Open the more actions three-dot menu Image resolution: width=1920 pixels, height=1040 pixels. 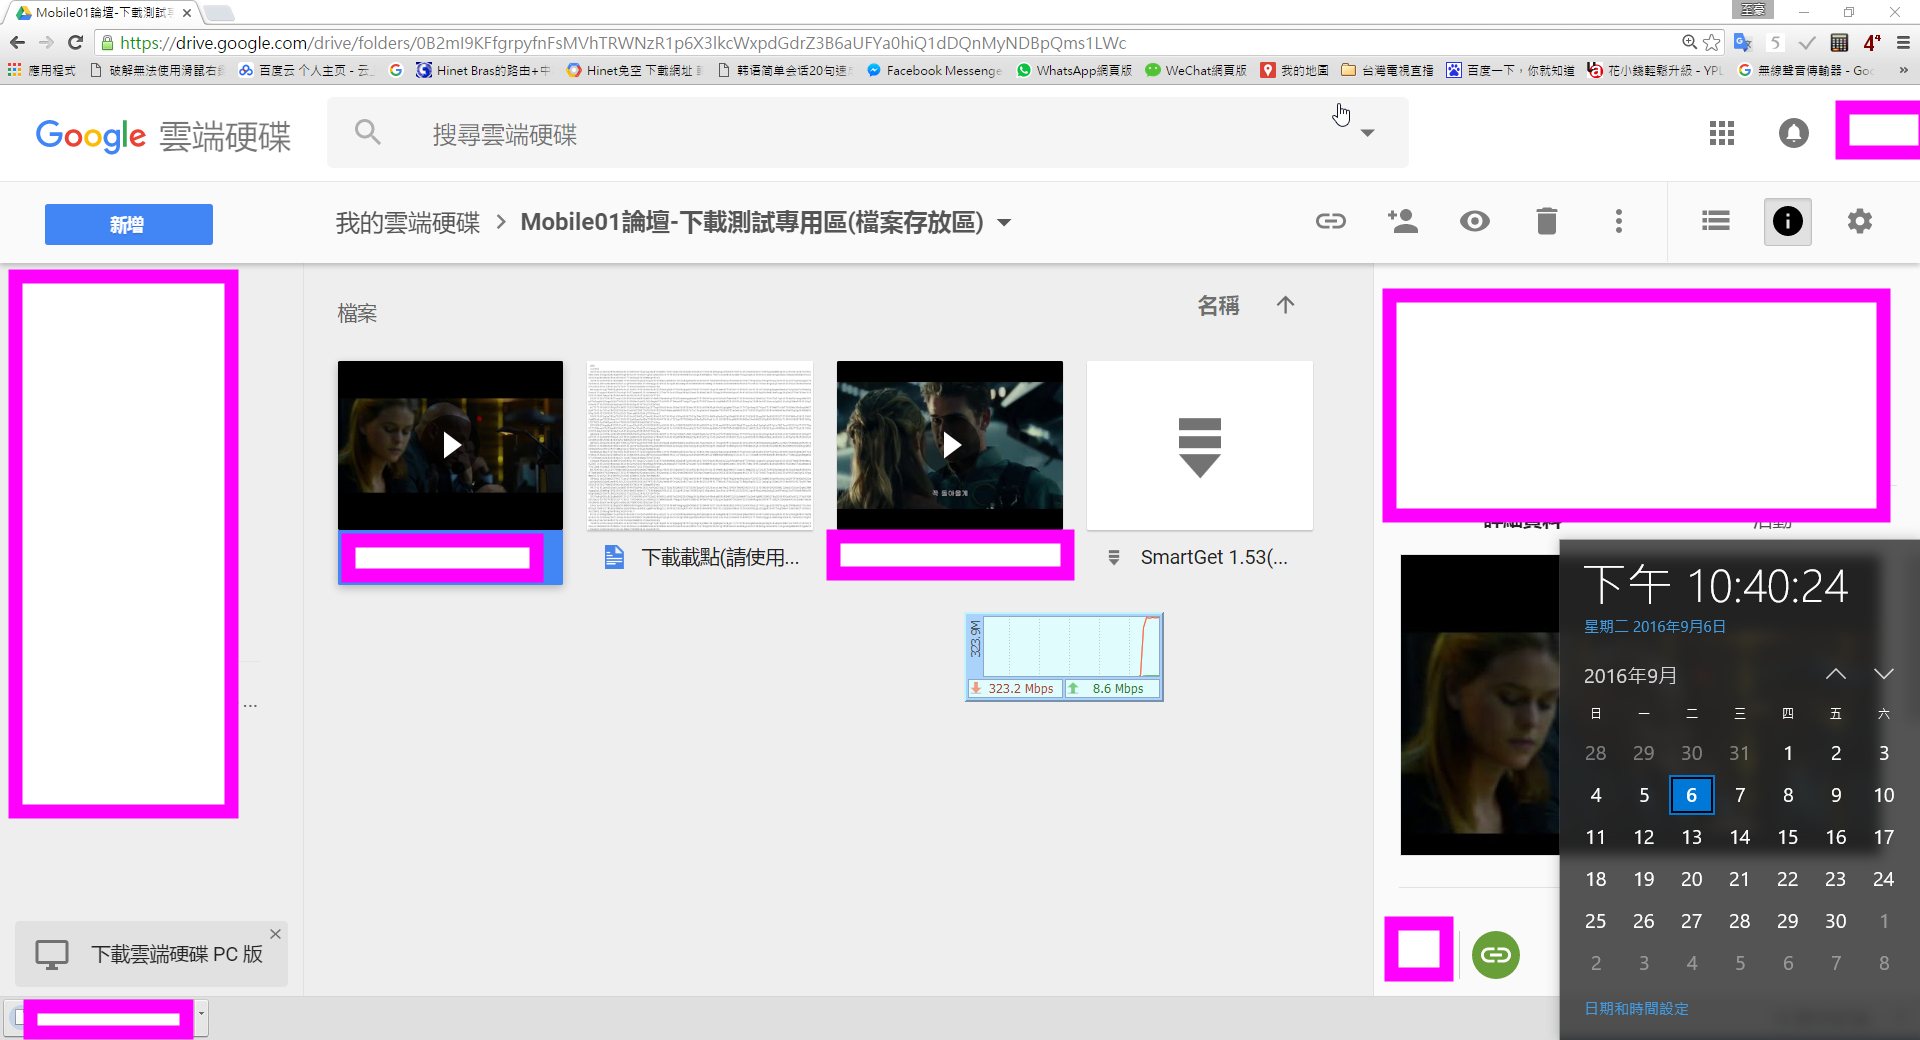click(1619, 221)
